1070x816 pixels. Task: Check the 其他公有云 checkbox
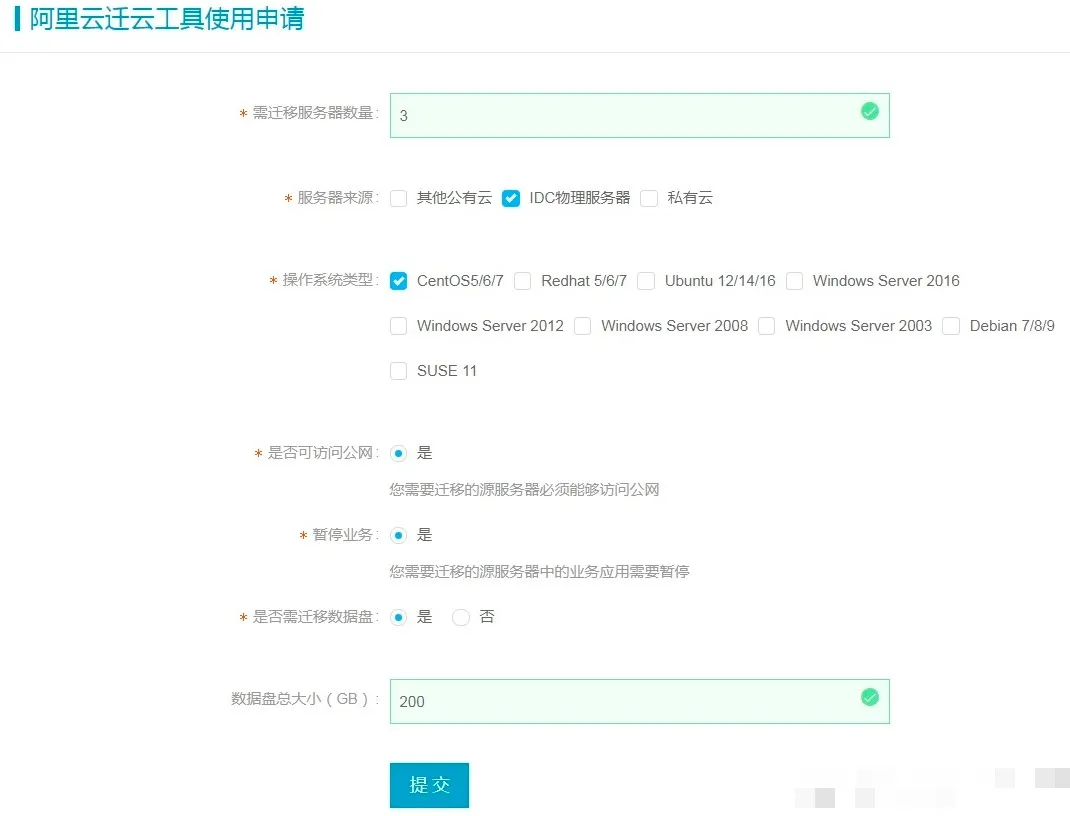point(399,198)
